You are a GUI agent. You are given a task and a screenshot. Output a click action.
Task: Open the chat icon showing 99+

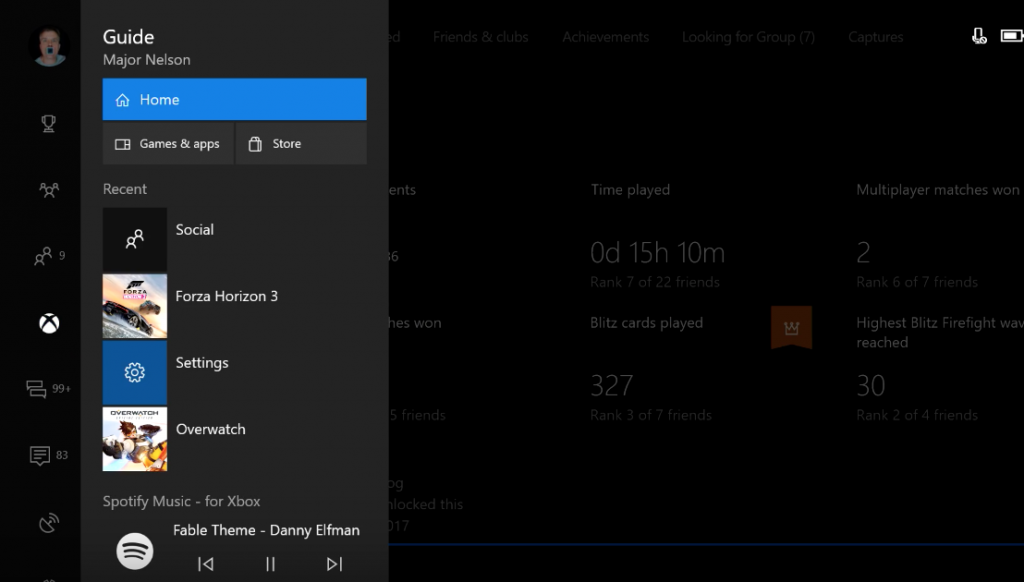(48, 389)
